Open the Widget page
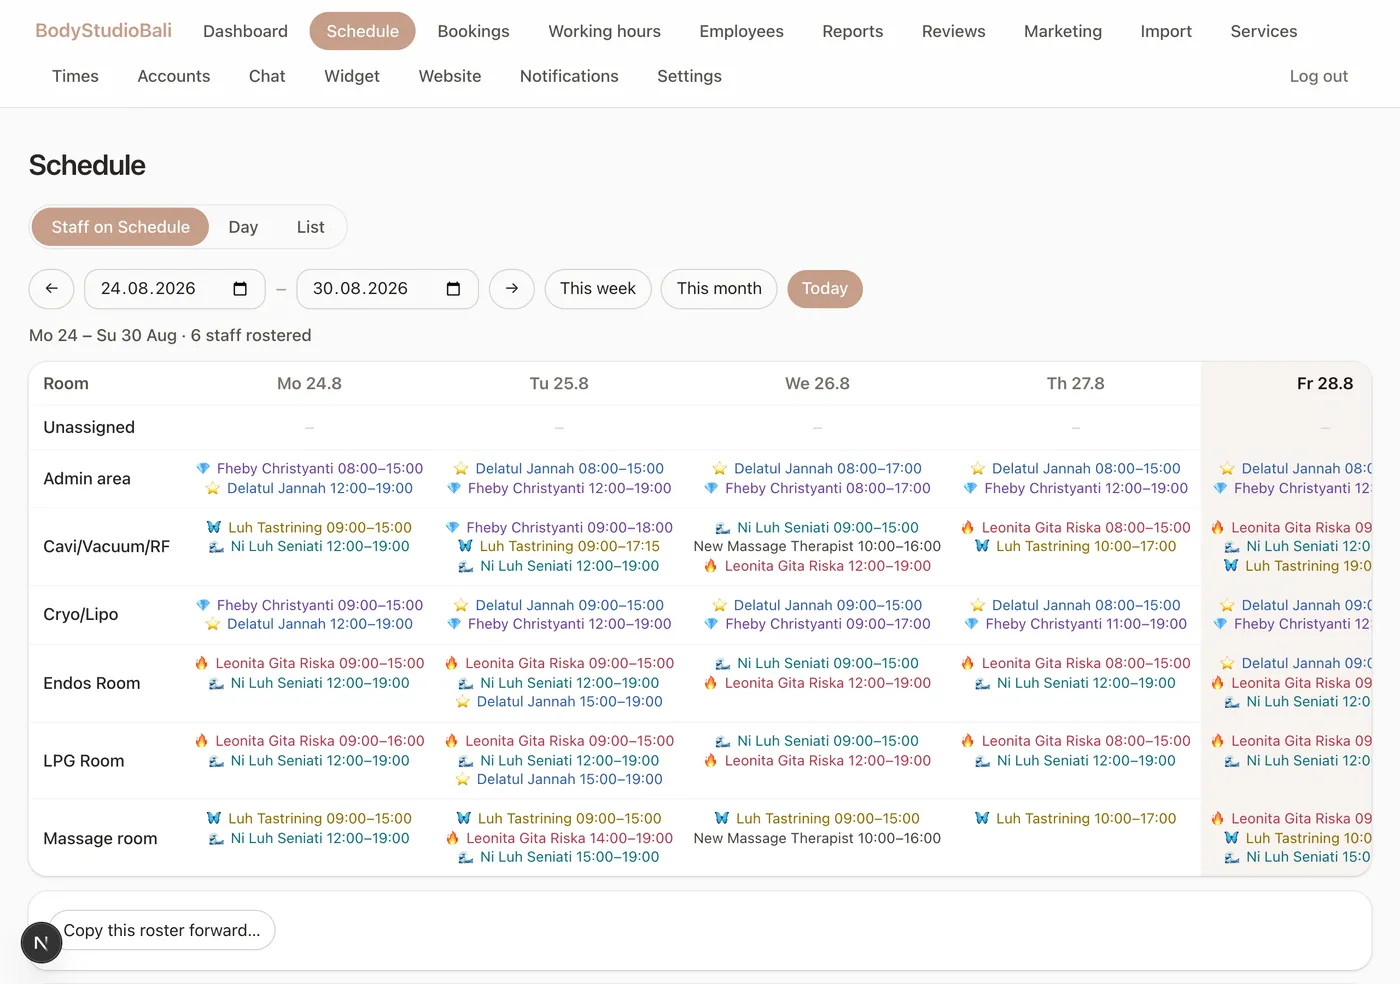Screen dimensions: 1400x984 352,76
